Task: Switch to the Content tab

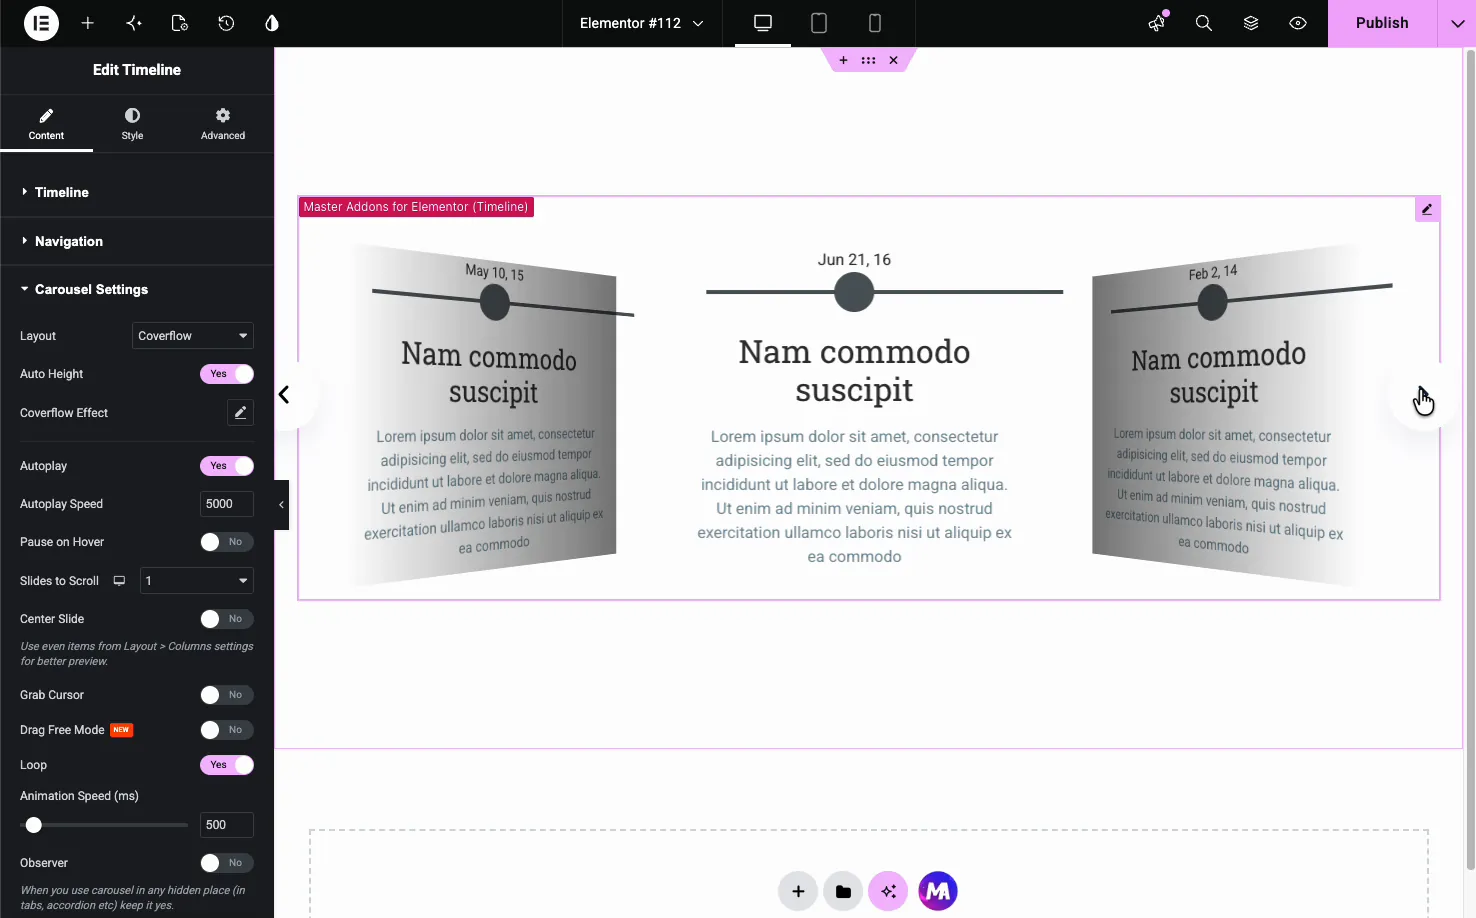Action: pos(46,124)
